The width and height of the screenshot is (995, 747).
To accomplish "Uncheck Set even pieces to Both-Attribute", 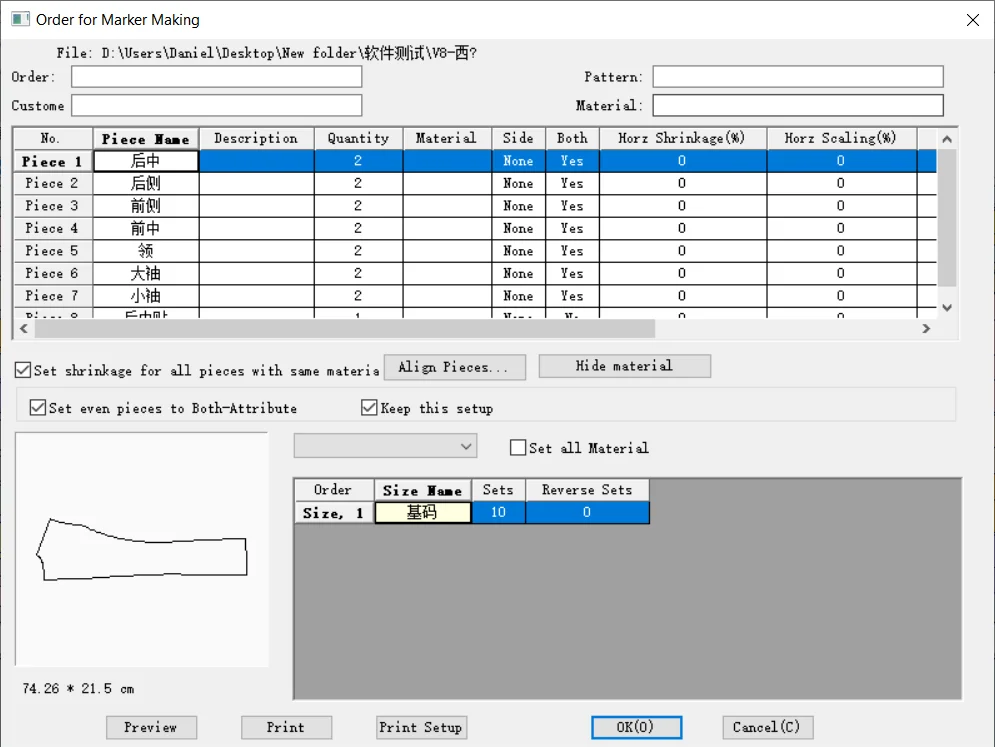I will click(38, 408).
